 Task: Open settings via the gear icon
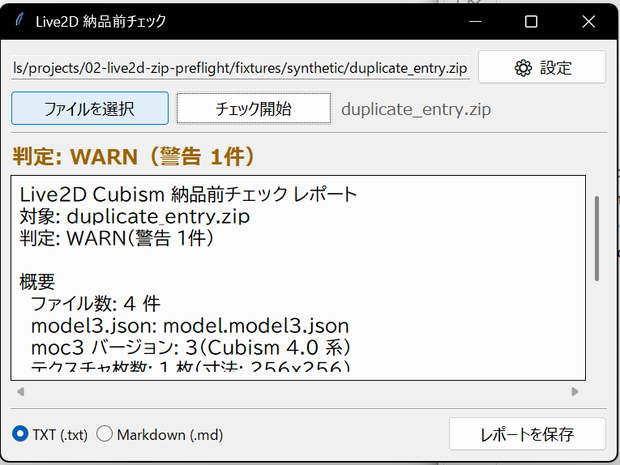pos(523,68)
